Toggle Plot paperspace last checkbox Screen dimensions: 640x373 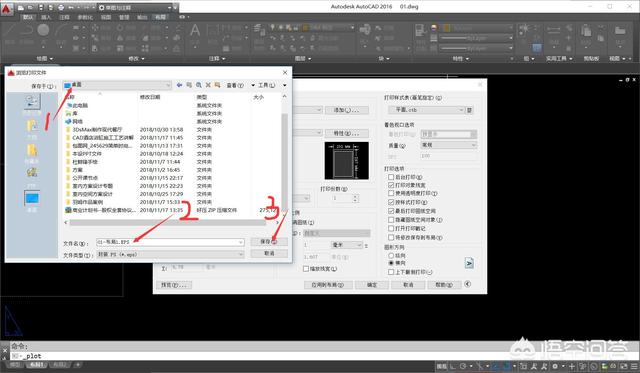tap(391, 211)
